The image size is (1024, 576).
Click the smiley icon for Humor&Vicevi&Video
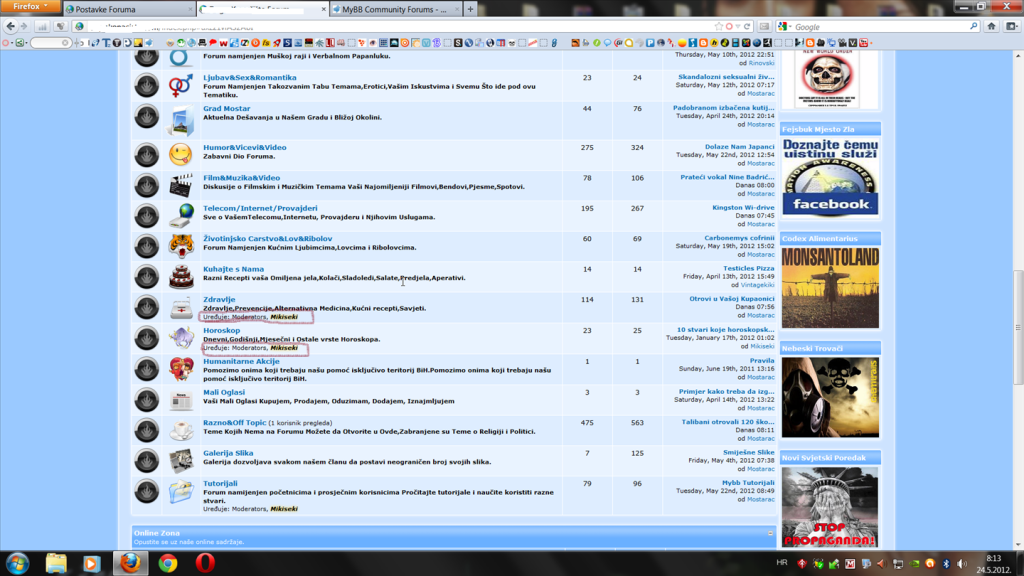[x=181, y=155]
